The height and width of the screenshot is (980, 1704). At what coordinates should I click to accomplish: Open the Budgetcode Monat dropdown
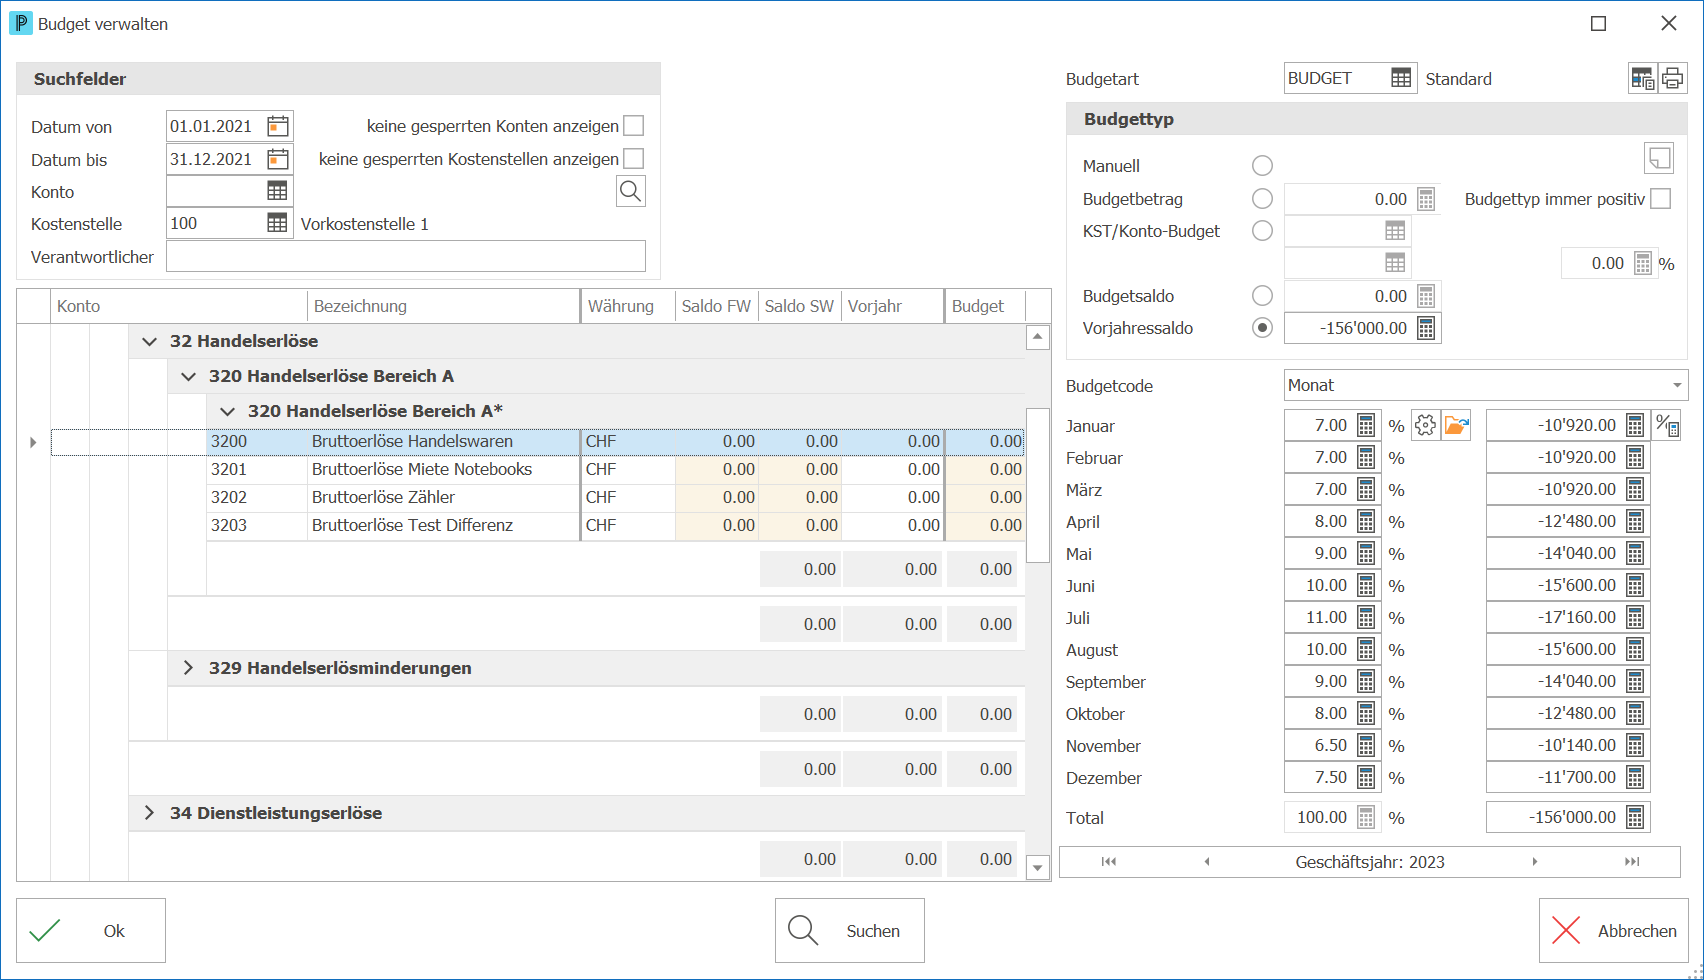(x=1676, y=385)
